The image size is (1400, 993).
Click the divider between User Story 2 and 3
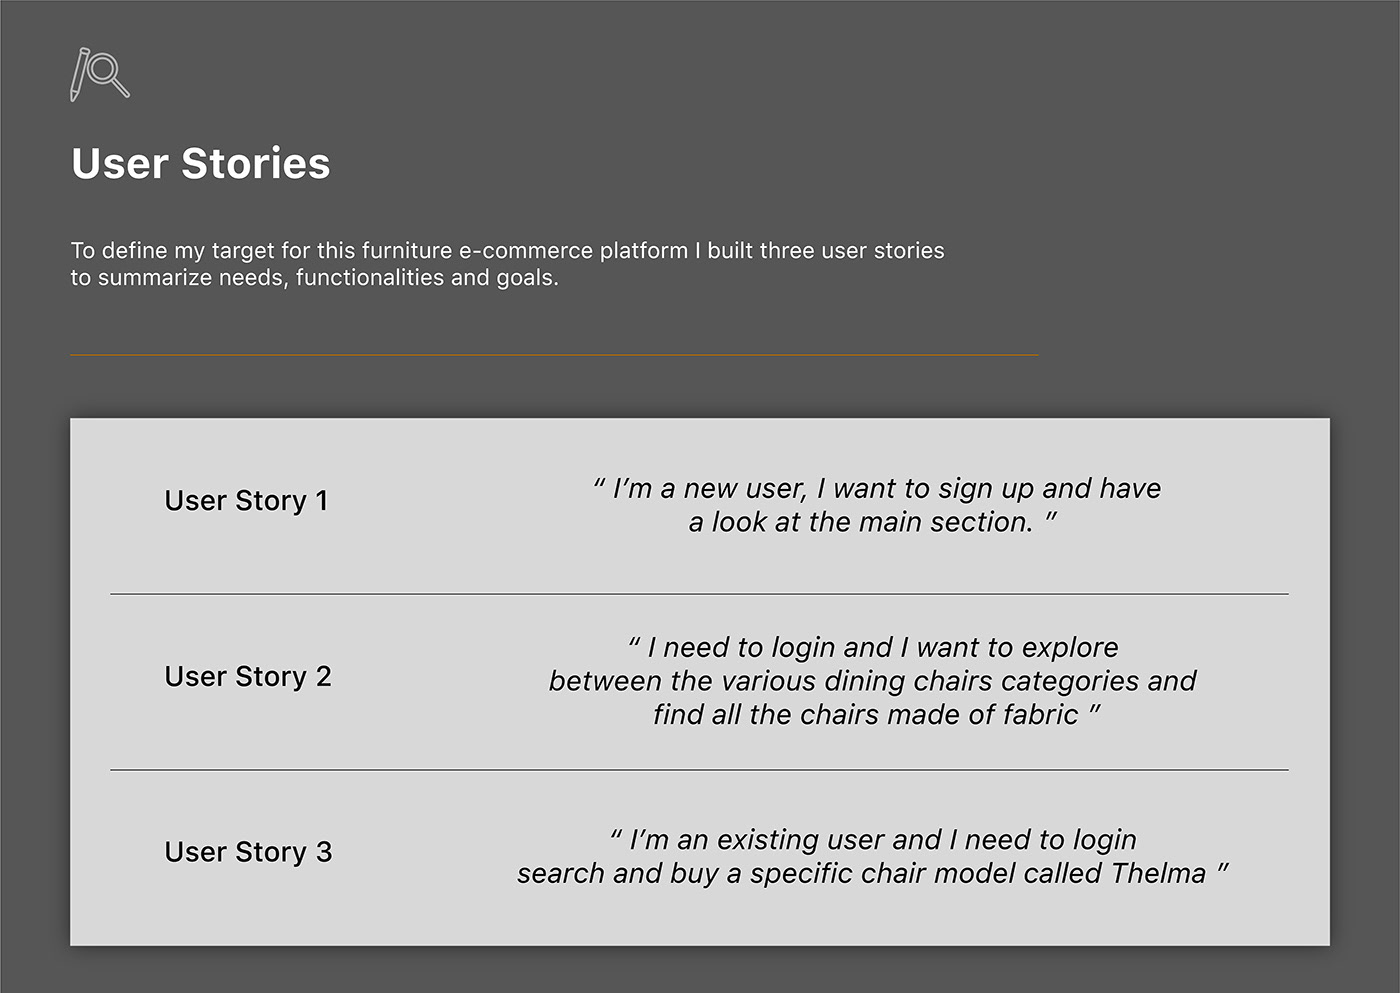click(x=699, y=770)
